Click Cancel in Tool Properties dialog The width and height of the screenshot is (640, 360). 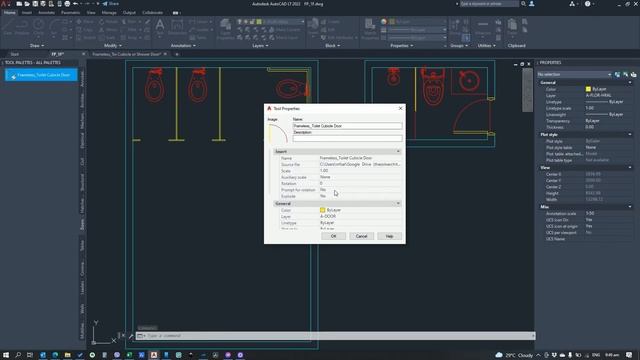361,236
